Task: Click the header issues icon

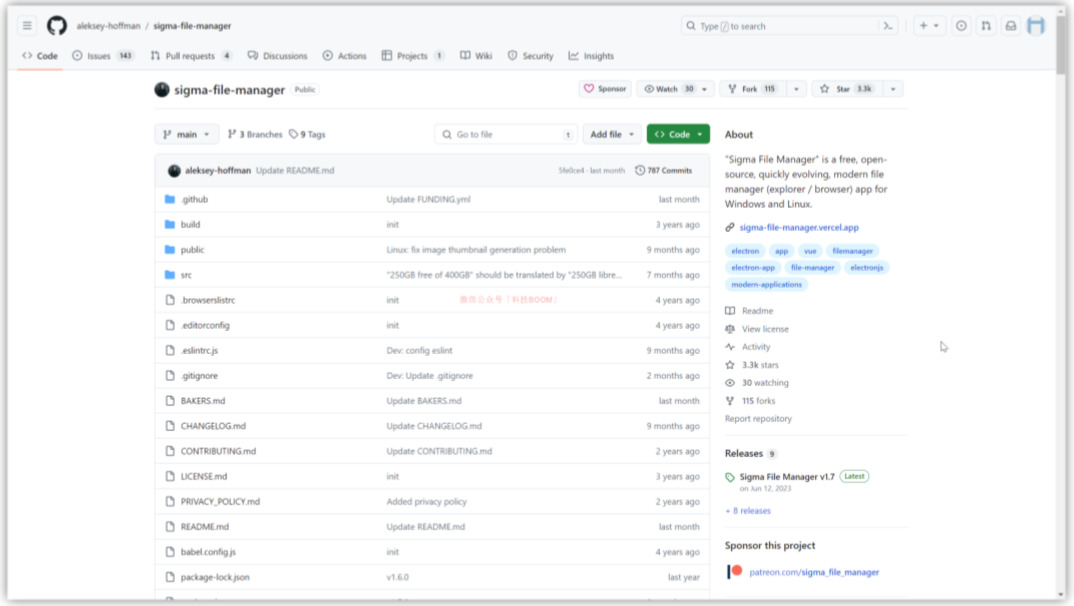Action: 961,26
